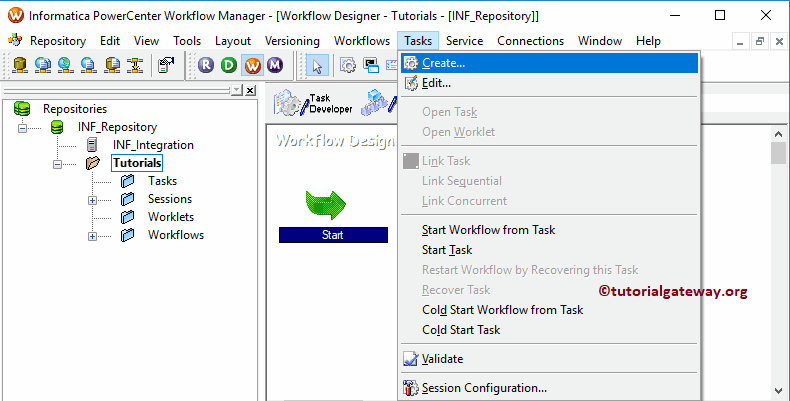Choose Create... in the Tasks menu
Viewport: 790px width, 401px height.
pyautogui.click(x=549, y=63)
